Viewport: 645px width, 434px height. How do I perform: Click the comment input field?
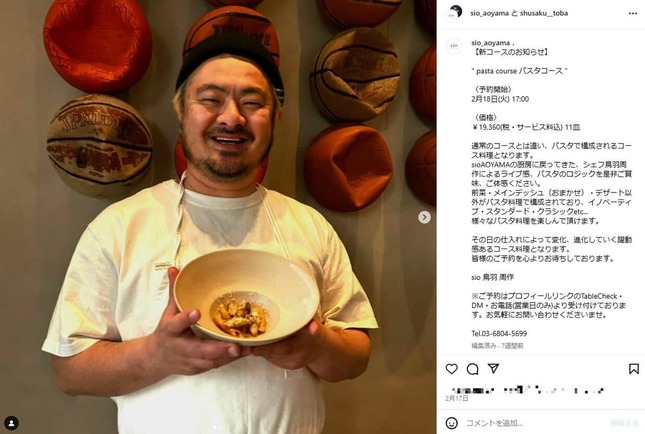pyautogui.click(x=535, y=423)
